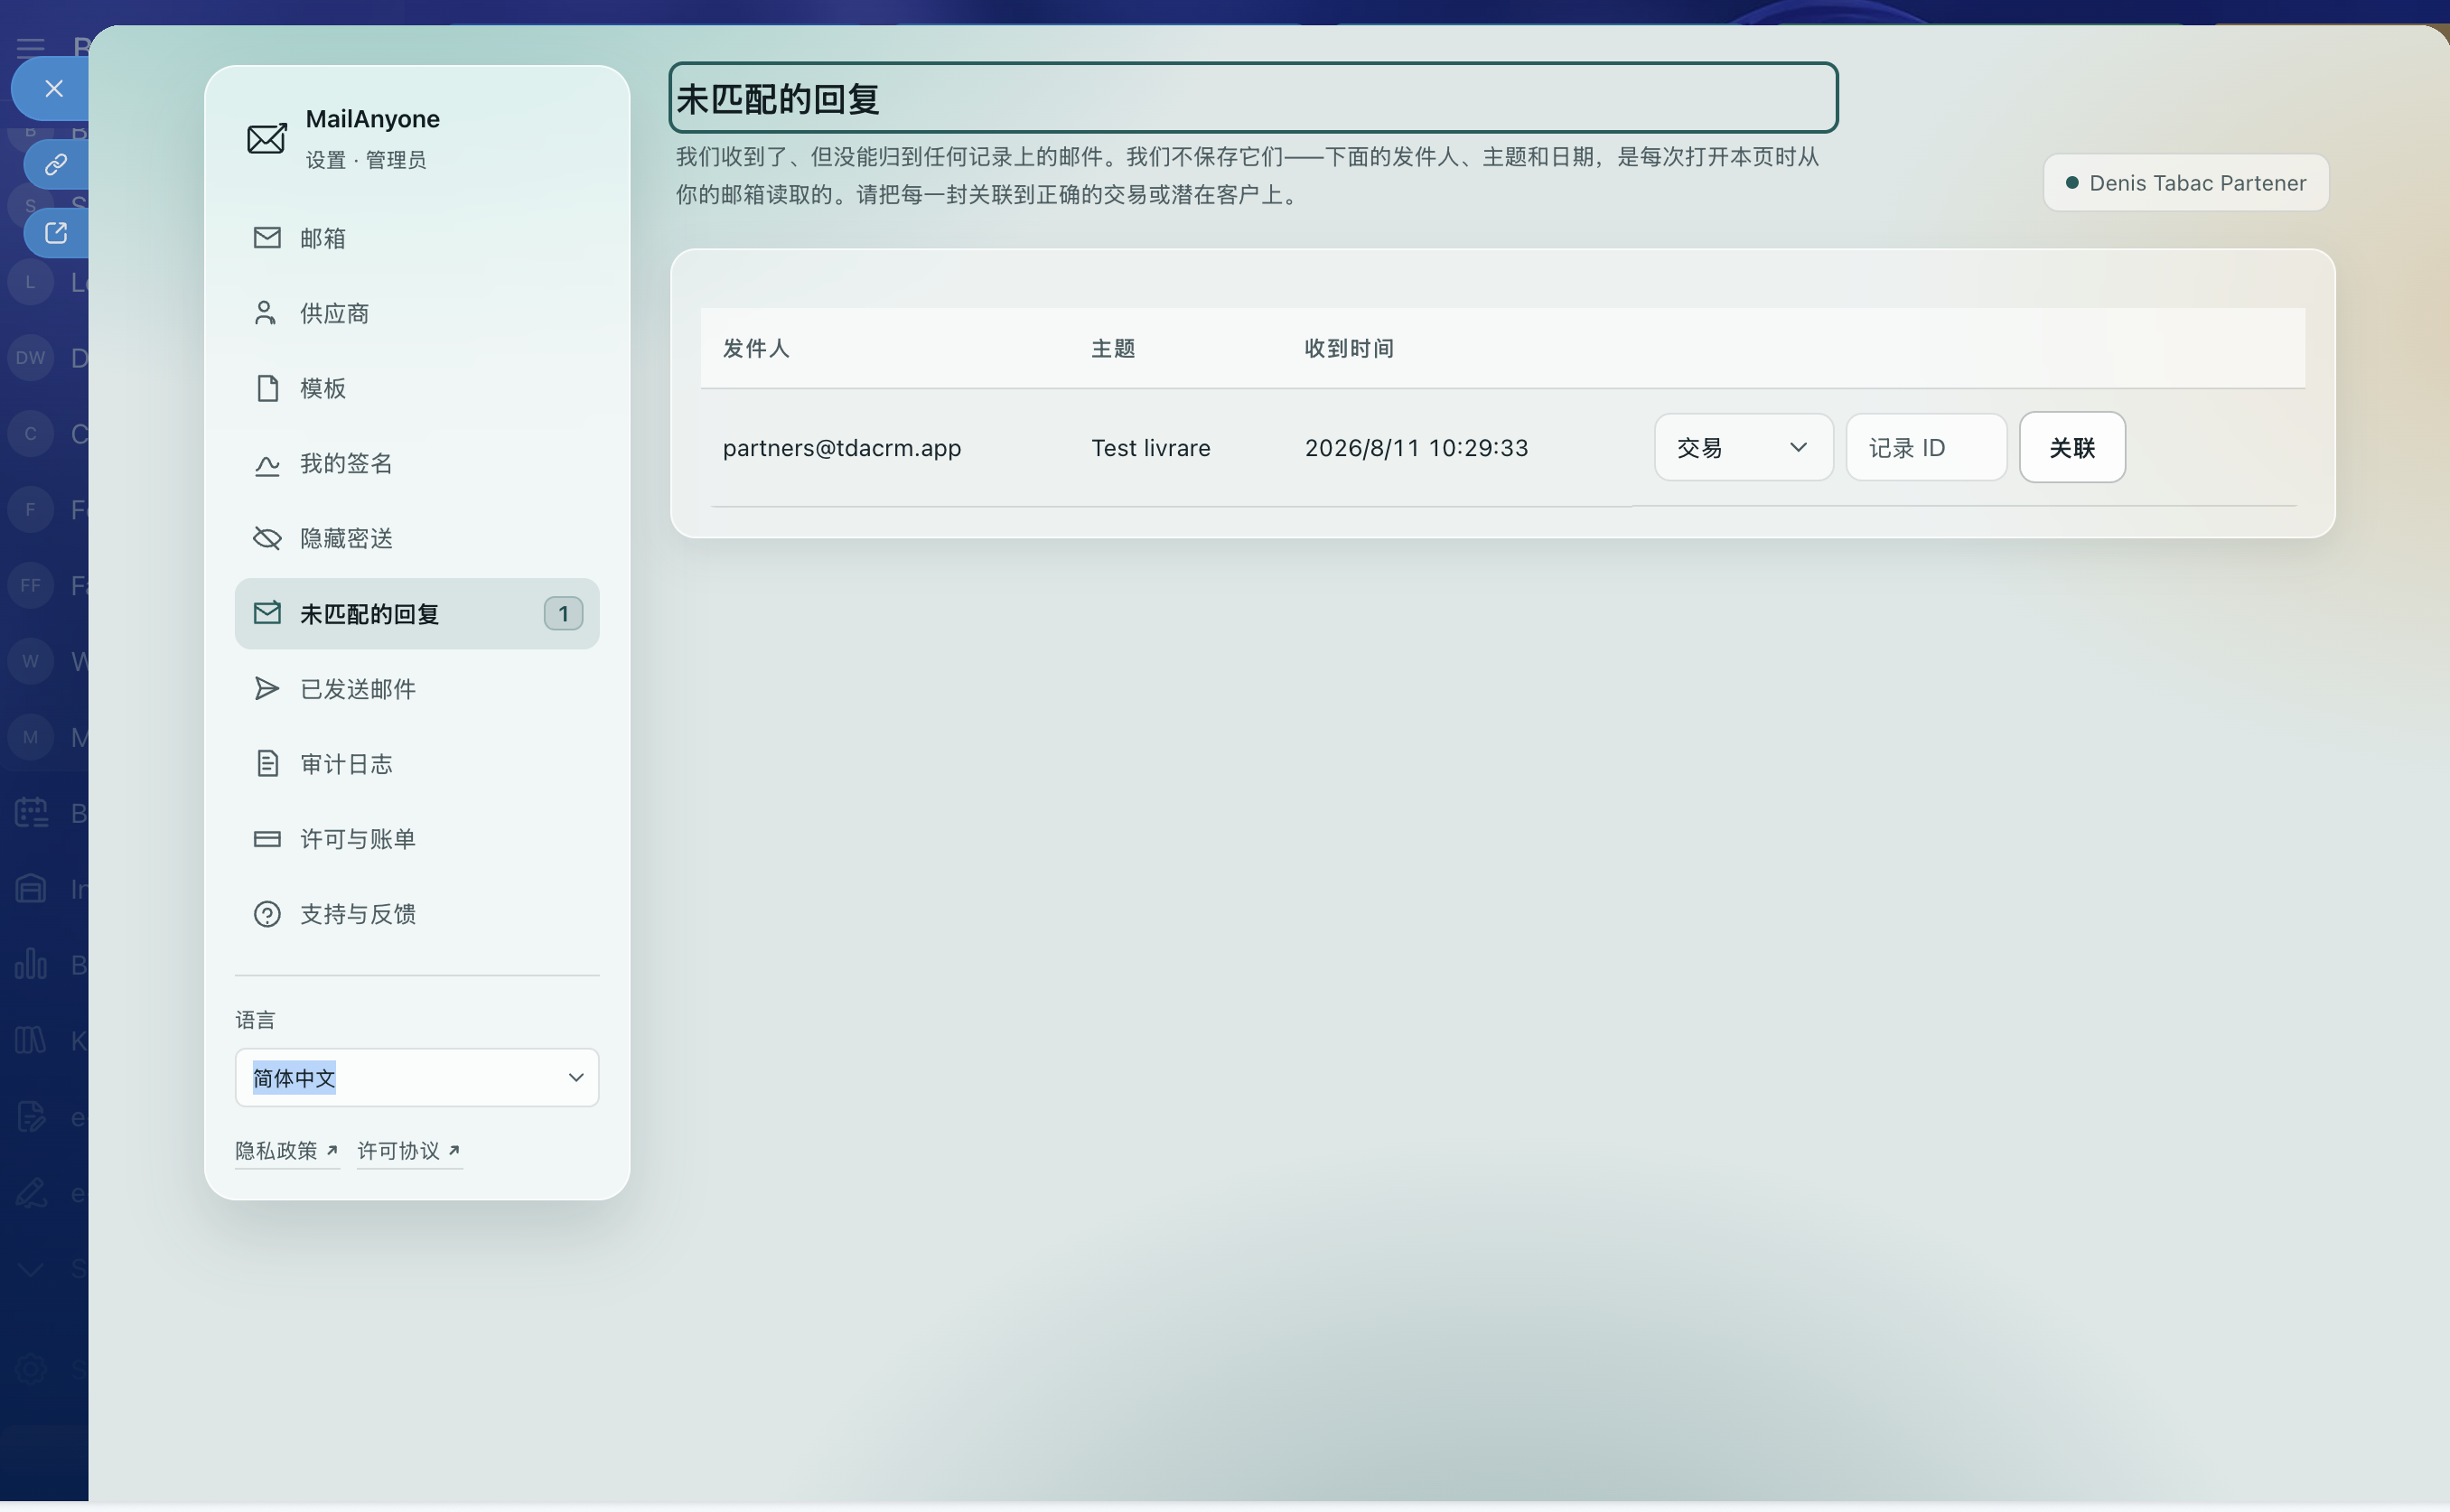
Task: Open the 邮箱 mailbox section
Action: point(417,238)
